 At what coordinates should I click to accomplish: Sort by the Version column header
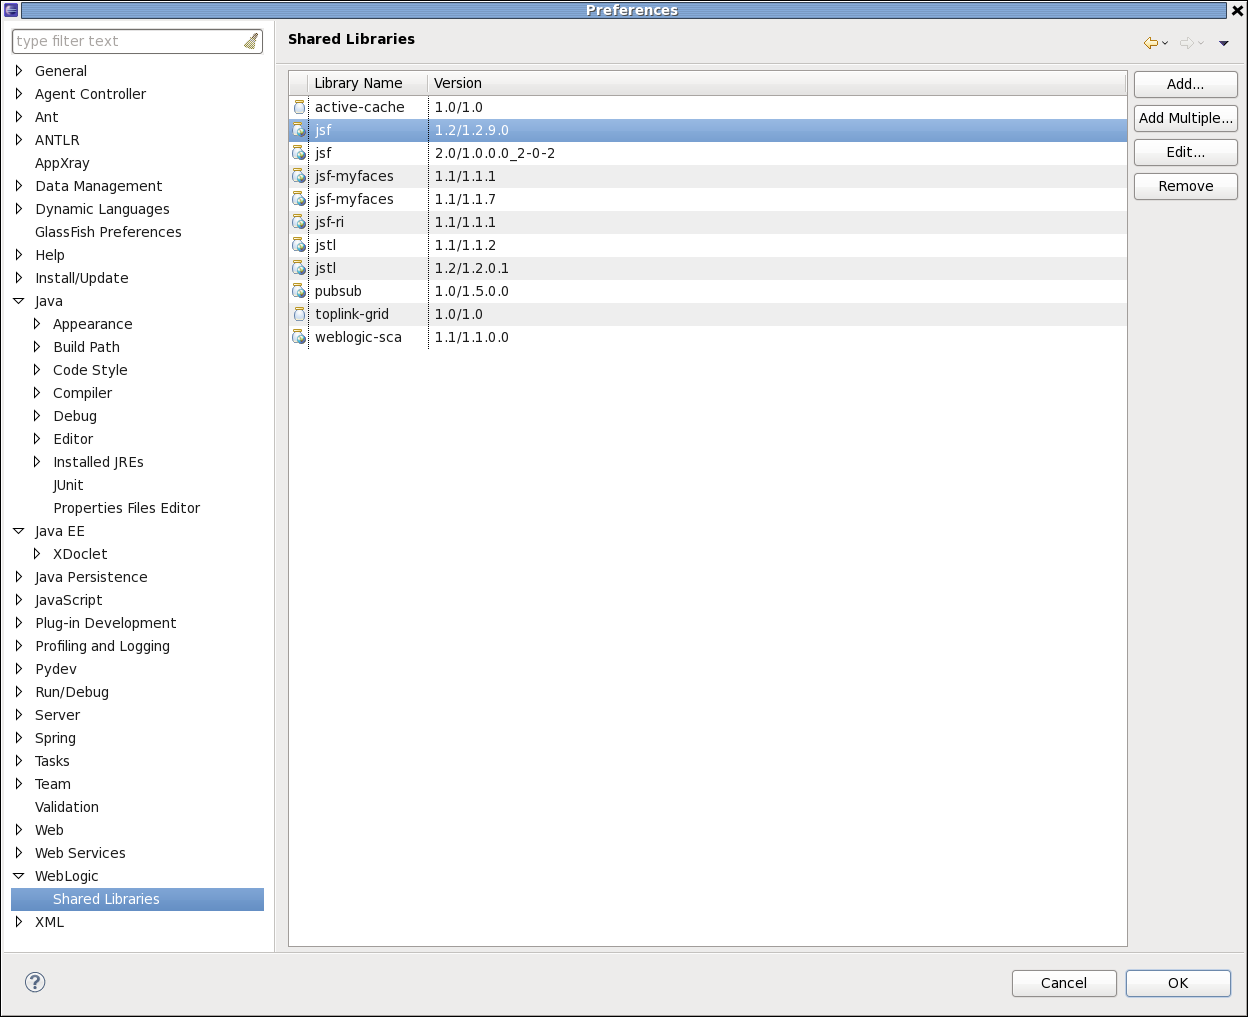tap(777, 83)
